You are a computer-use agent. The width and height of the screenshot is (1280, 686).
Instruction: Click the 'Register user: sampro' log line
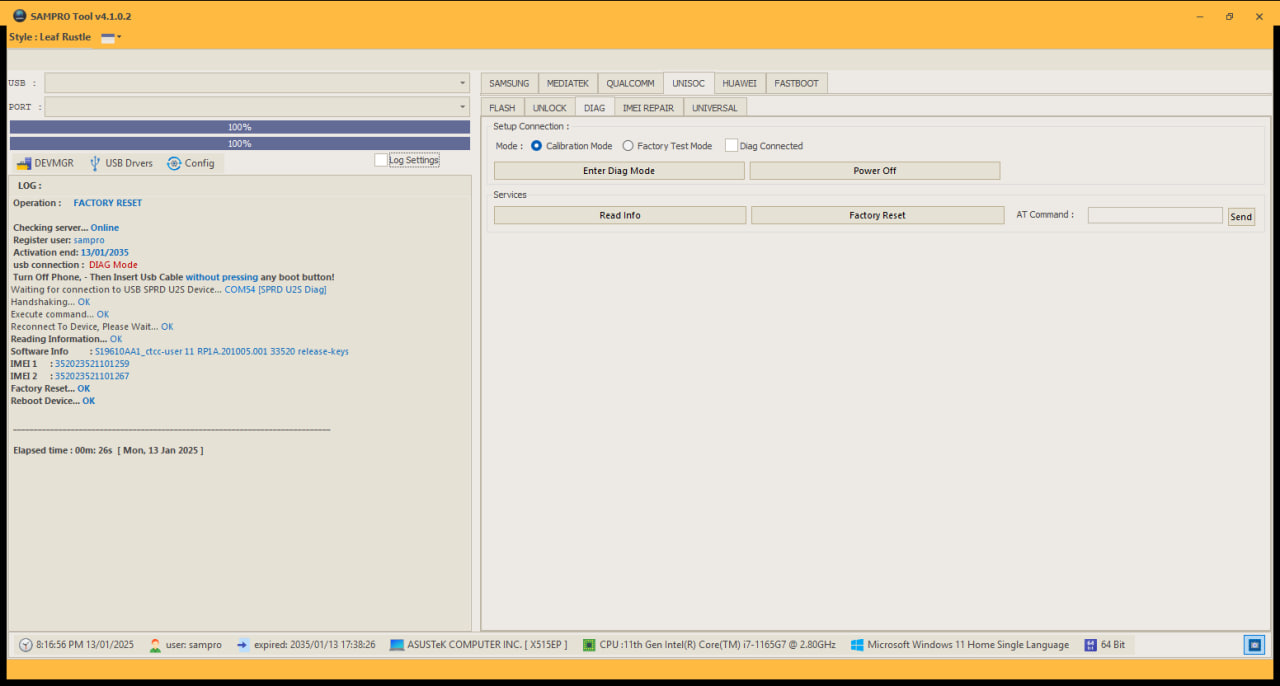[x=59, y=240]
